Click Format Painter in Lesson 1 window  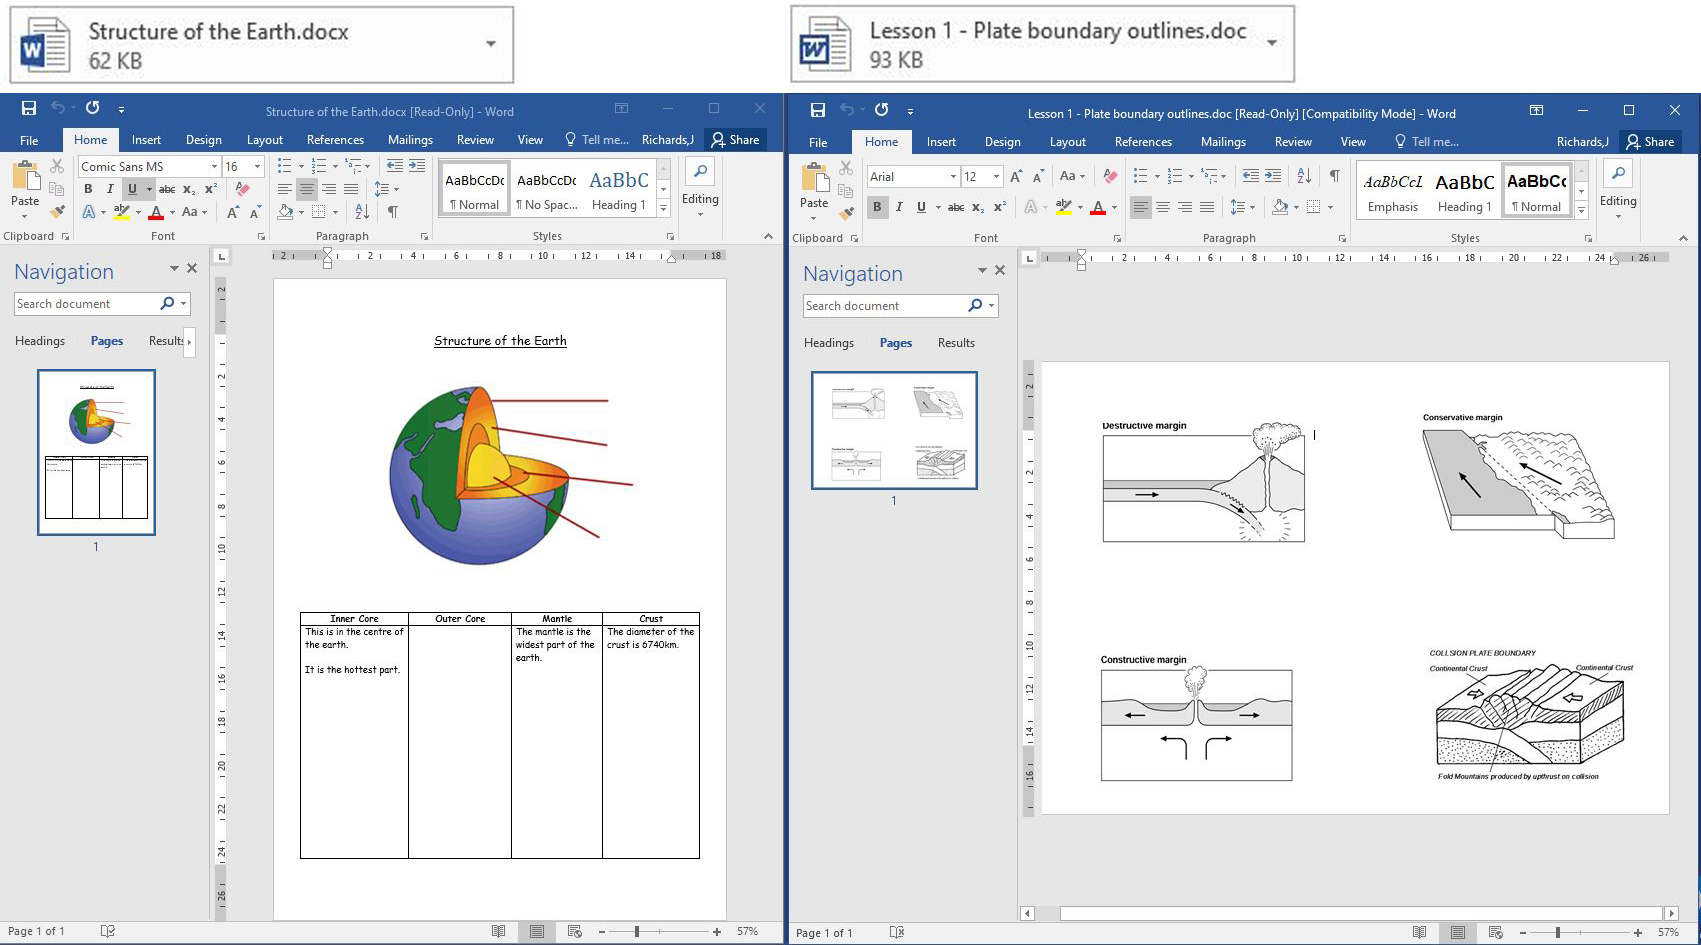[846, 212]
